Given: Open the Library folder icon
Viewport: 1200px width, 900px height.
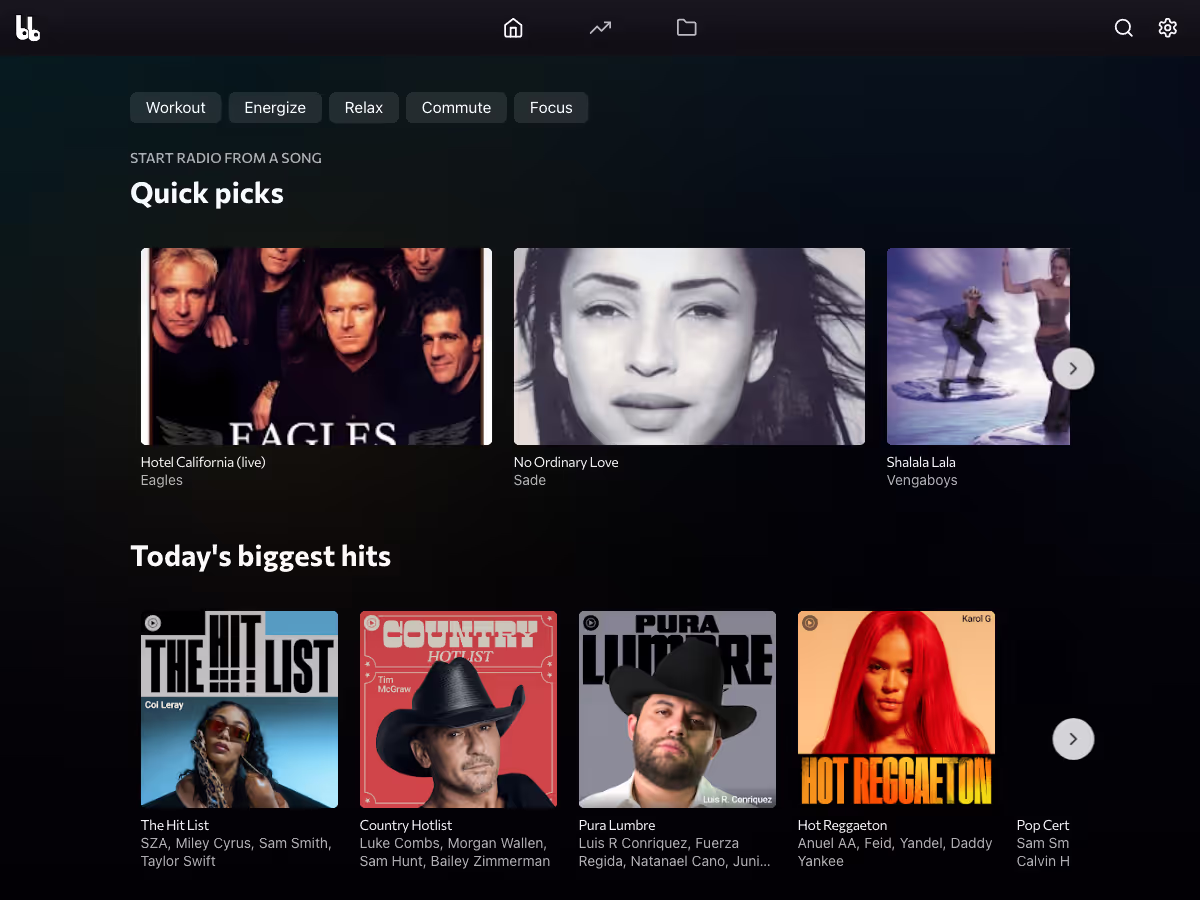Looking at the screenshot, I should point(686,28).
